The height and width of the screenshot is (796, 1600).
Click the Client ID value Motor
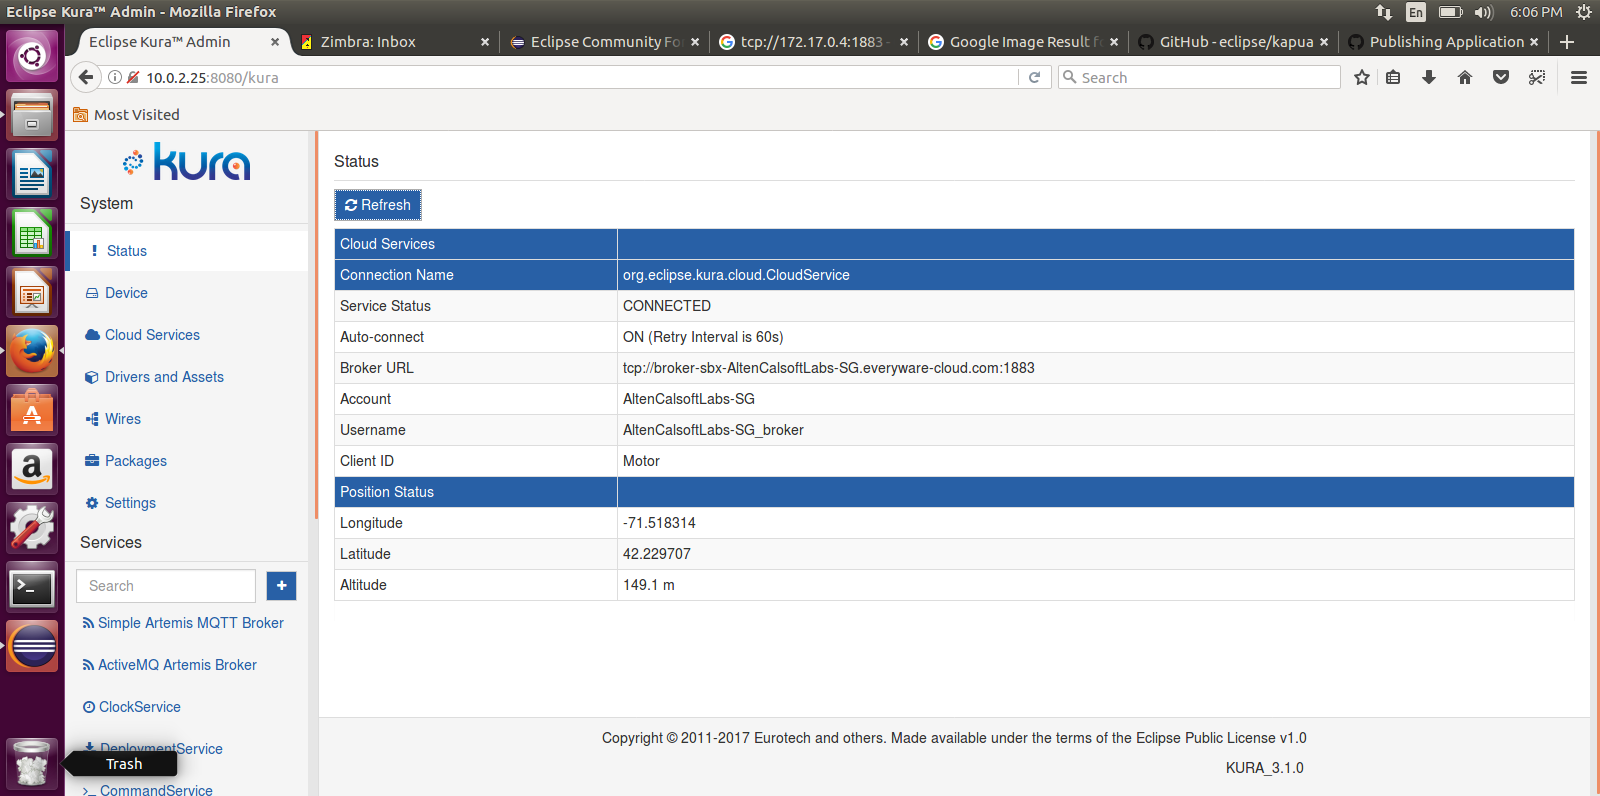641,461
